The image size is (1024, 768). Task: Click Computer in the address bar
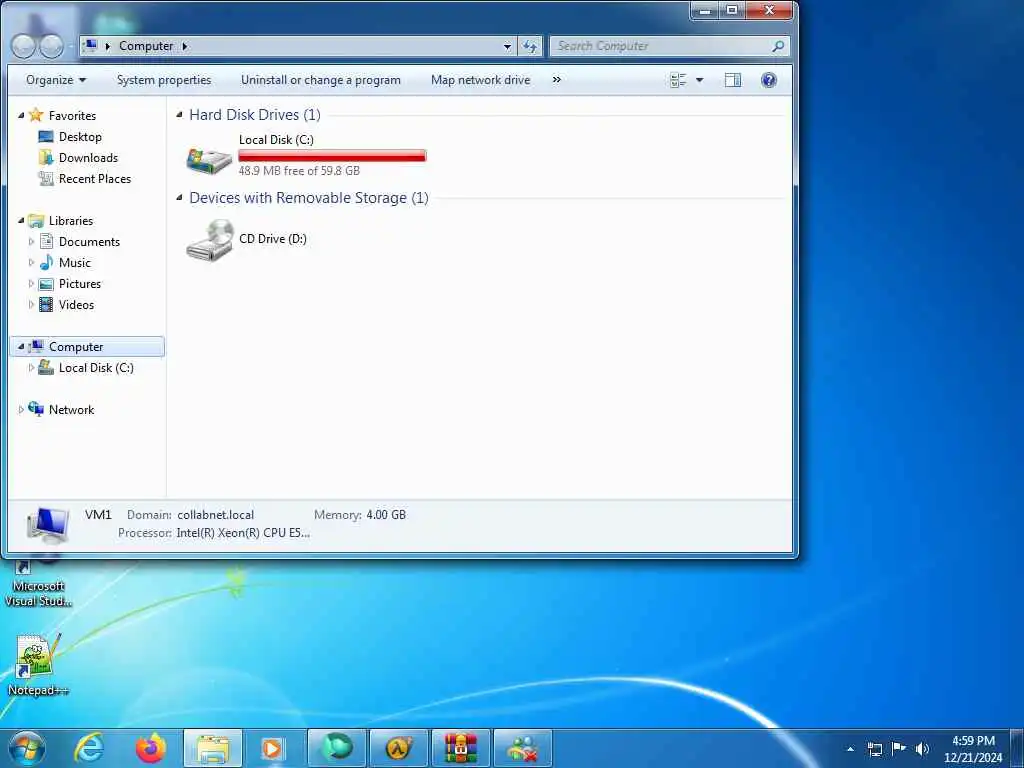click(x=146, y=46)
